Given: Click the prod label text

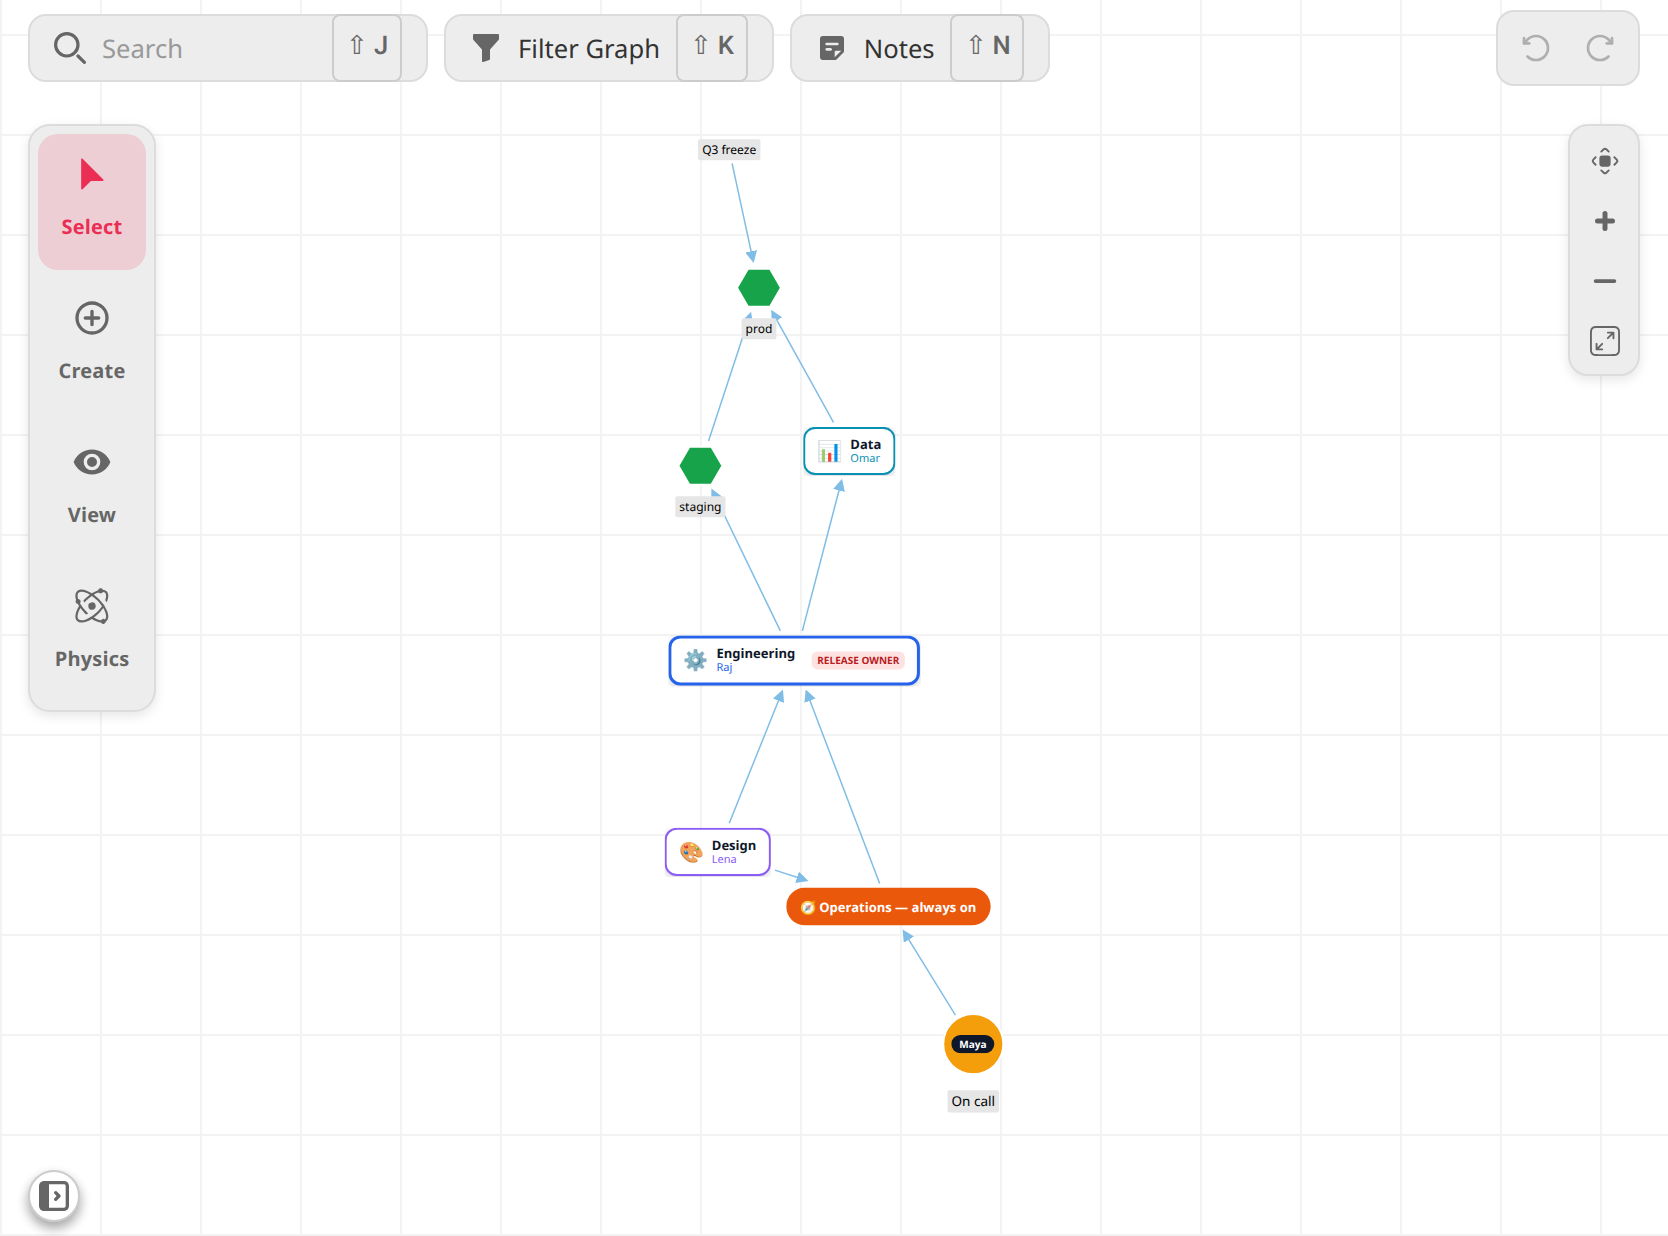Looking at the screenshot, I should click(x=759, y=329).
